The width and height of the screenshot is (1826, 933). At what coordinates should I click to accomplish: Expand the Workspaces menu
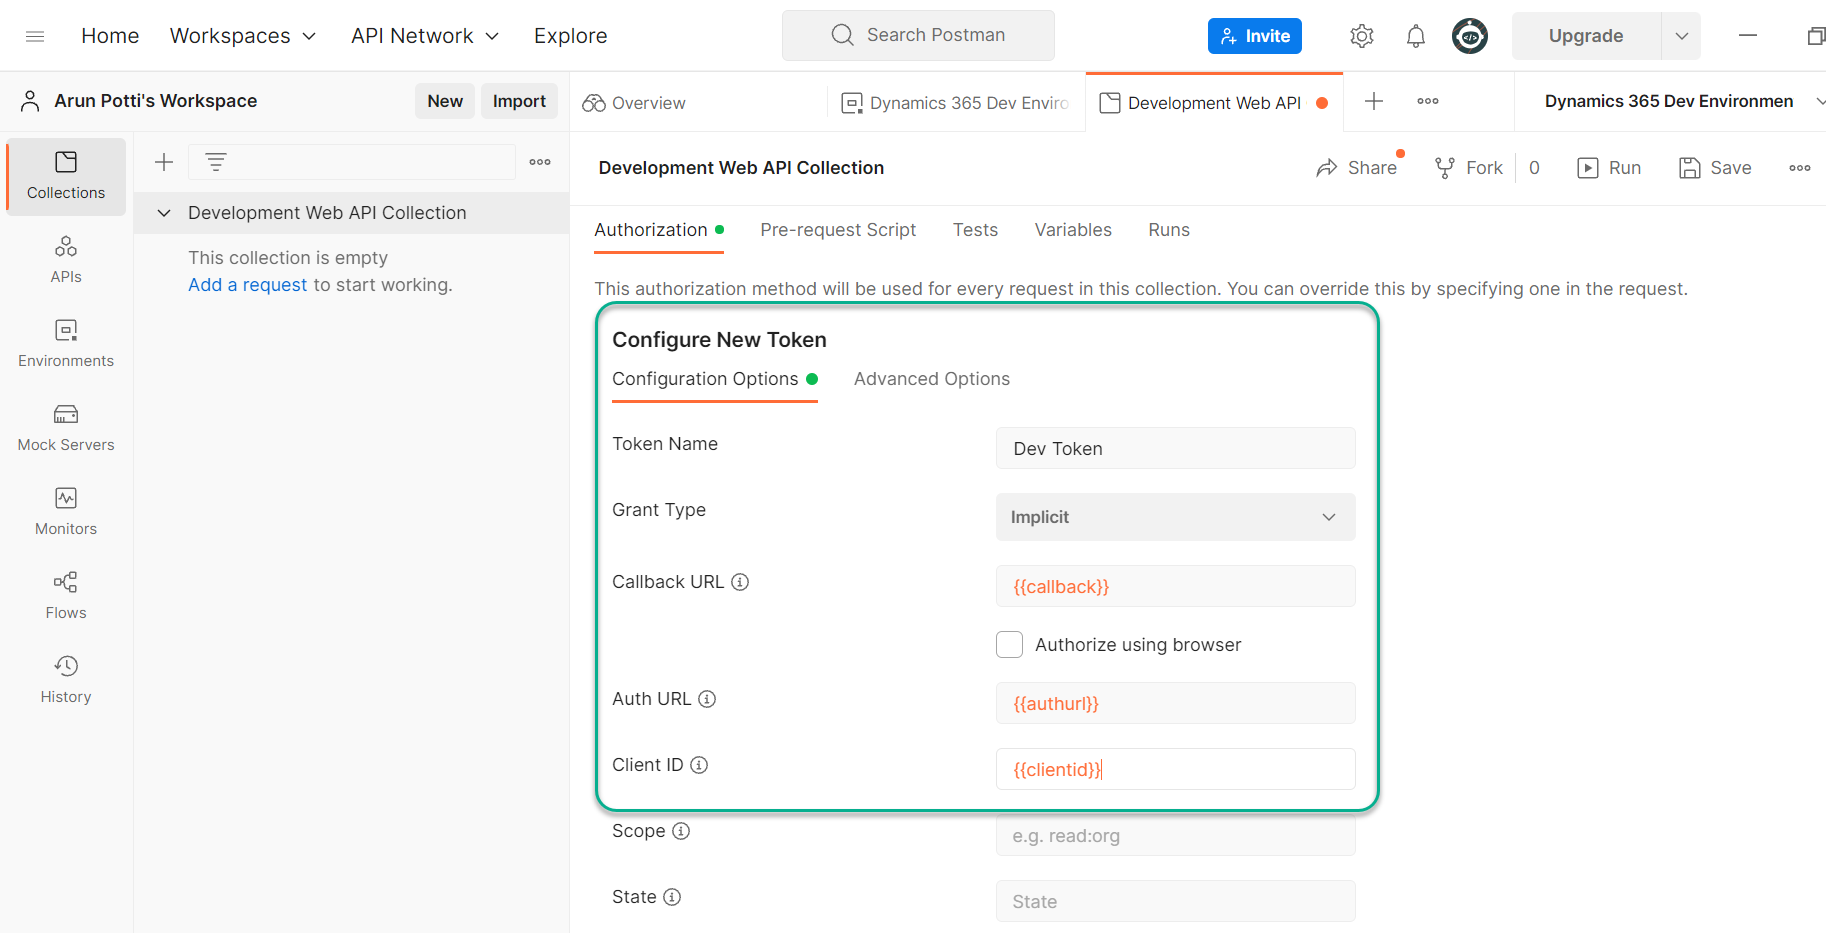click(242, 35)
